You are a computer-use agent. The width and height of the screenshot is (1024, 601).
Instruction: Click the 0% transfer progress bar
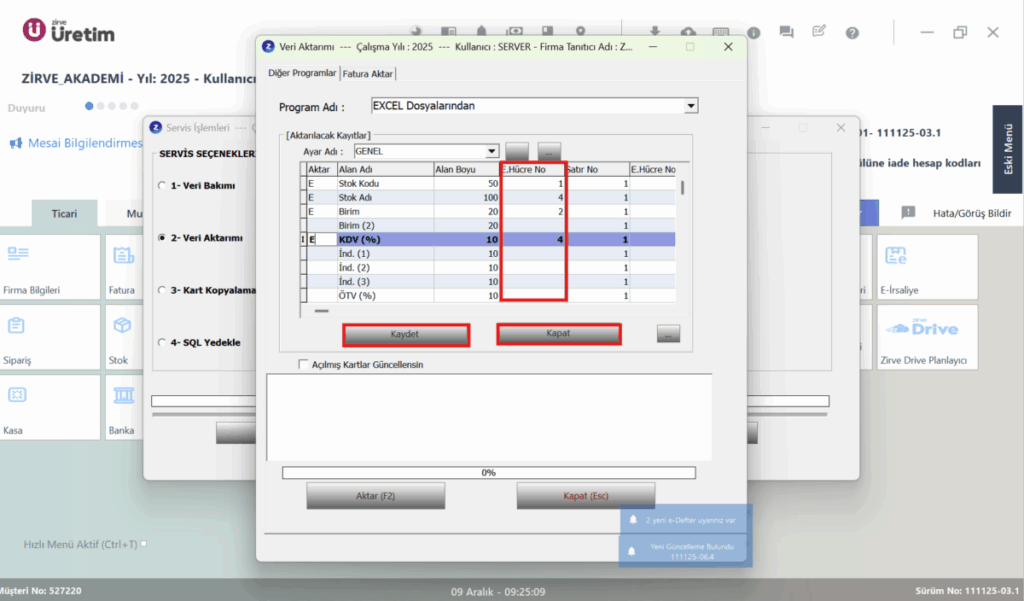(x=488, y=472)
